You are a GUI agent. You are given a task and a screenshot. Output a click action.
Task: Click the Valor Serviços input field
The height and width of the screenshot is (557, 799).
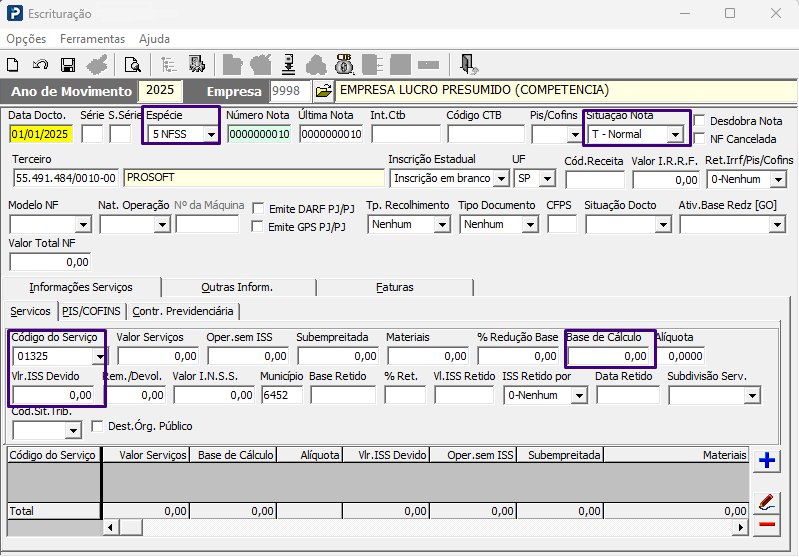click(158, 356)
